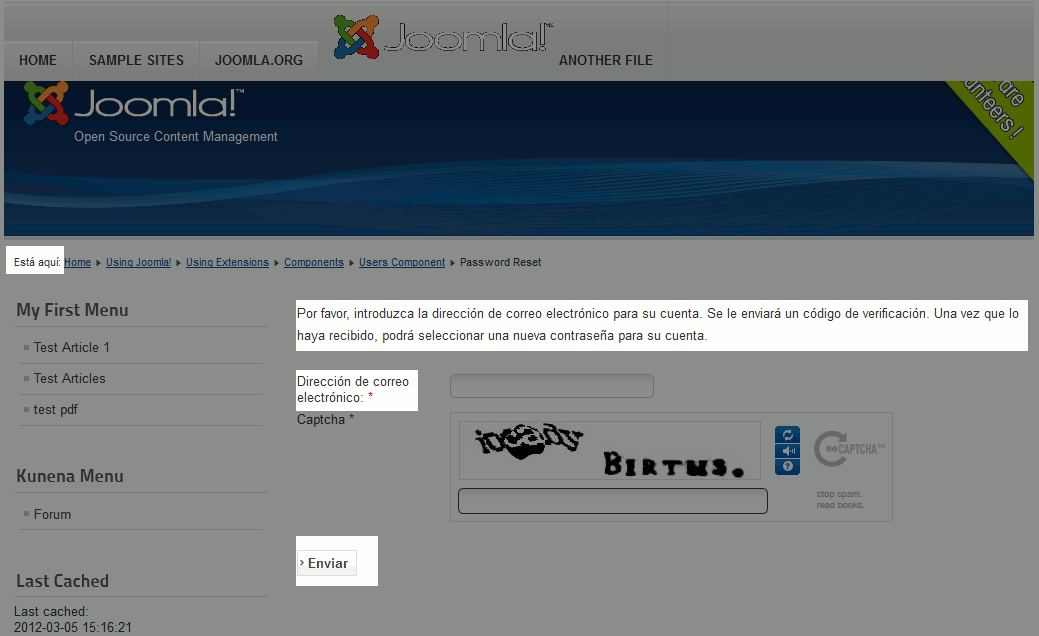Go to Using Joomla! breadcrumb
This screenshot has height=636, width=1039.
[138, 262]
